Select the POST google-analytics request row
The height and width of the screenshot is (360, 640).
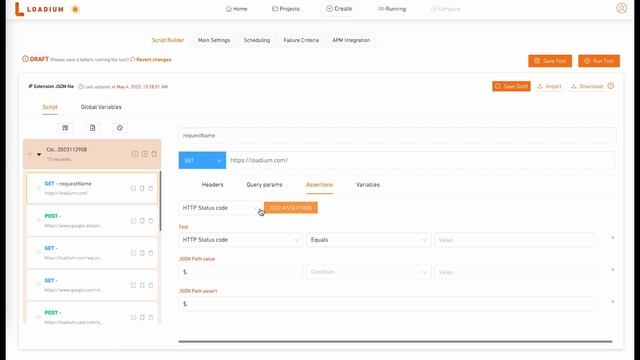pyautogui.click(x=92, y=221)
